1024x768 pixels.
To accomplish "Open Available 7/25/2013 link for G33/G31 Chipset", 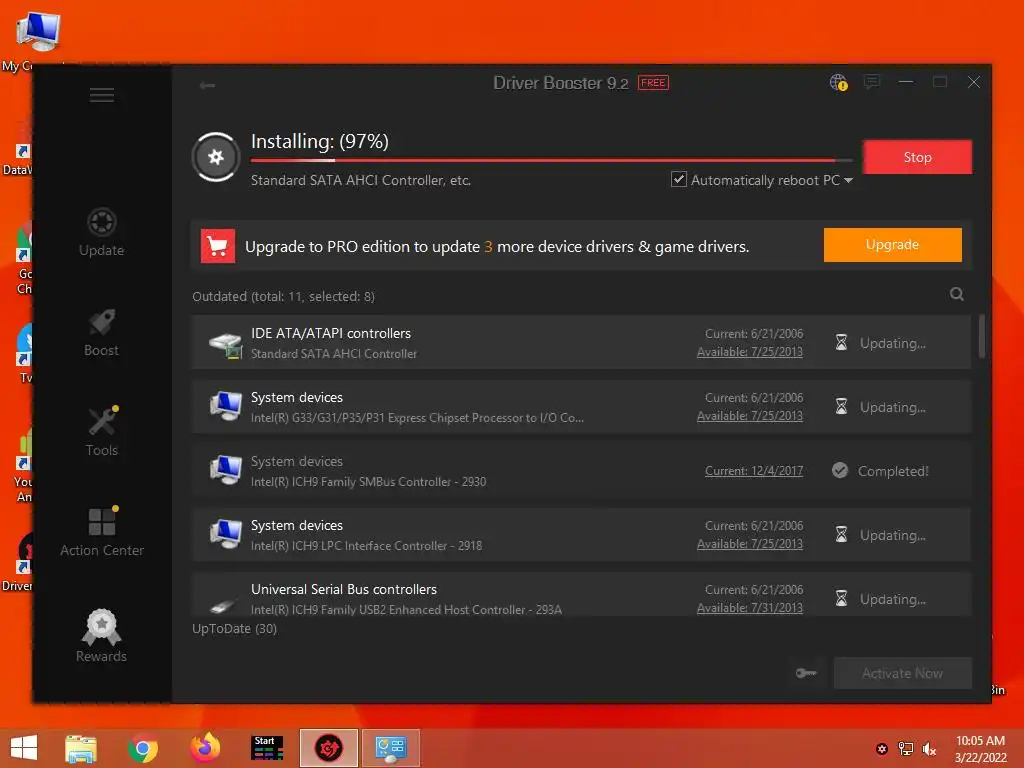I will (750, 416).
